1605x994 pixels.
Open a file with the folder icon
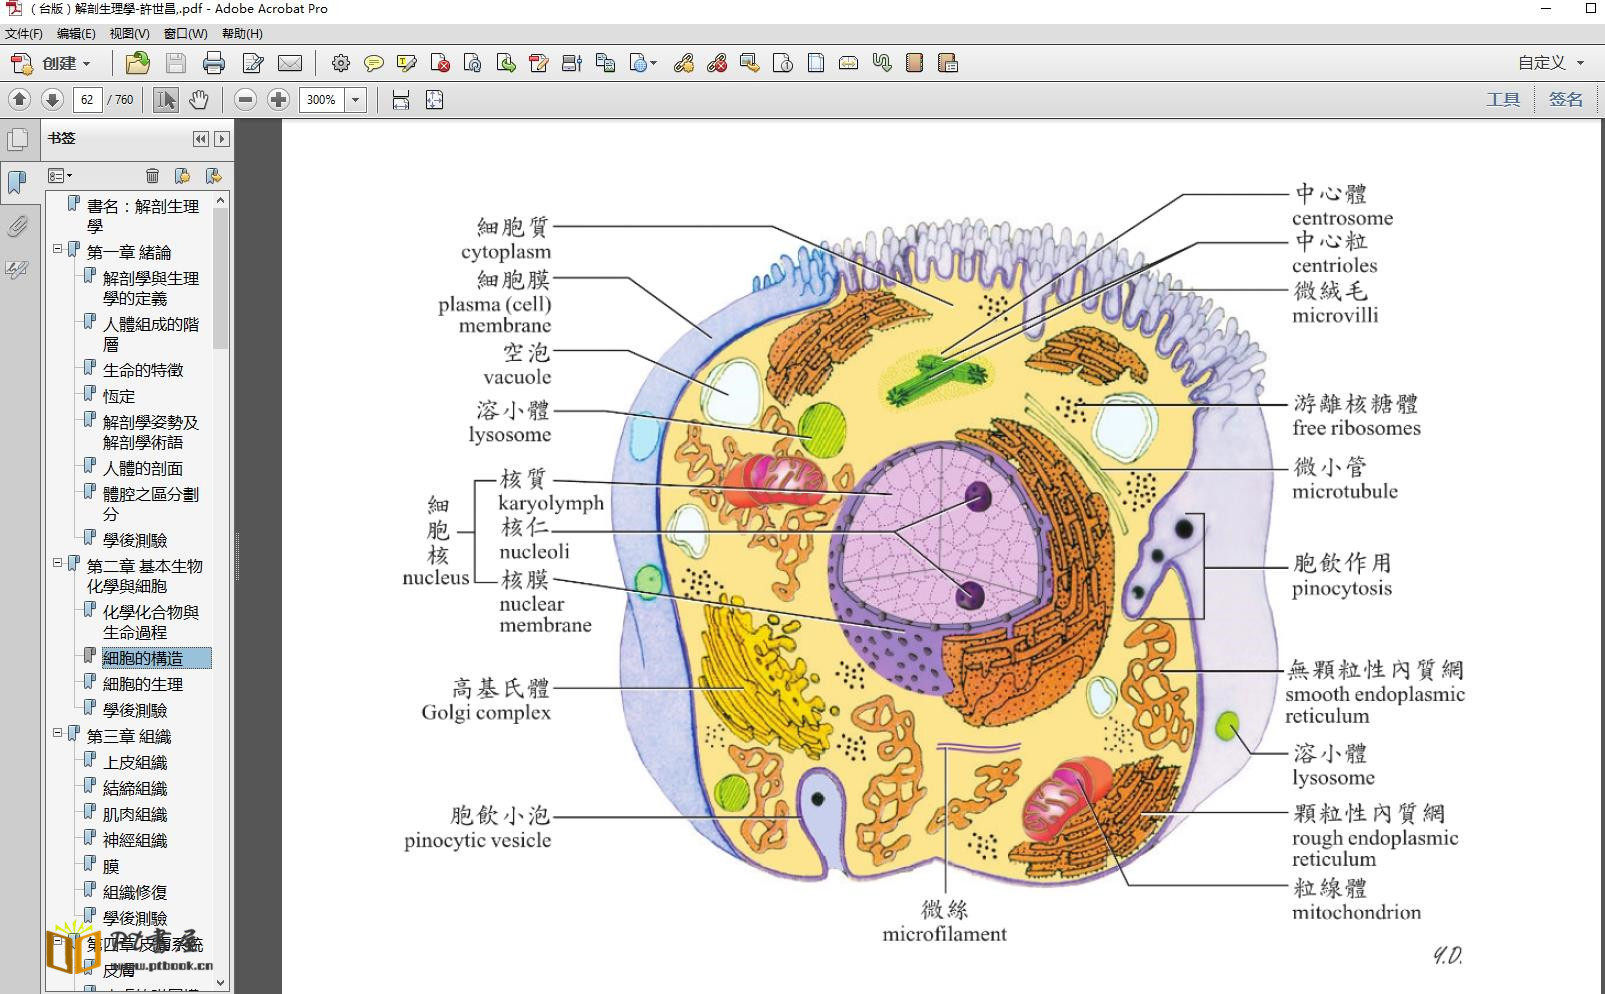pyautogui.click(x=138, y=63)
